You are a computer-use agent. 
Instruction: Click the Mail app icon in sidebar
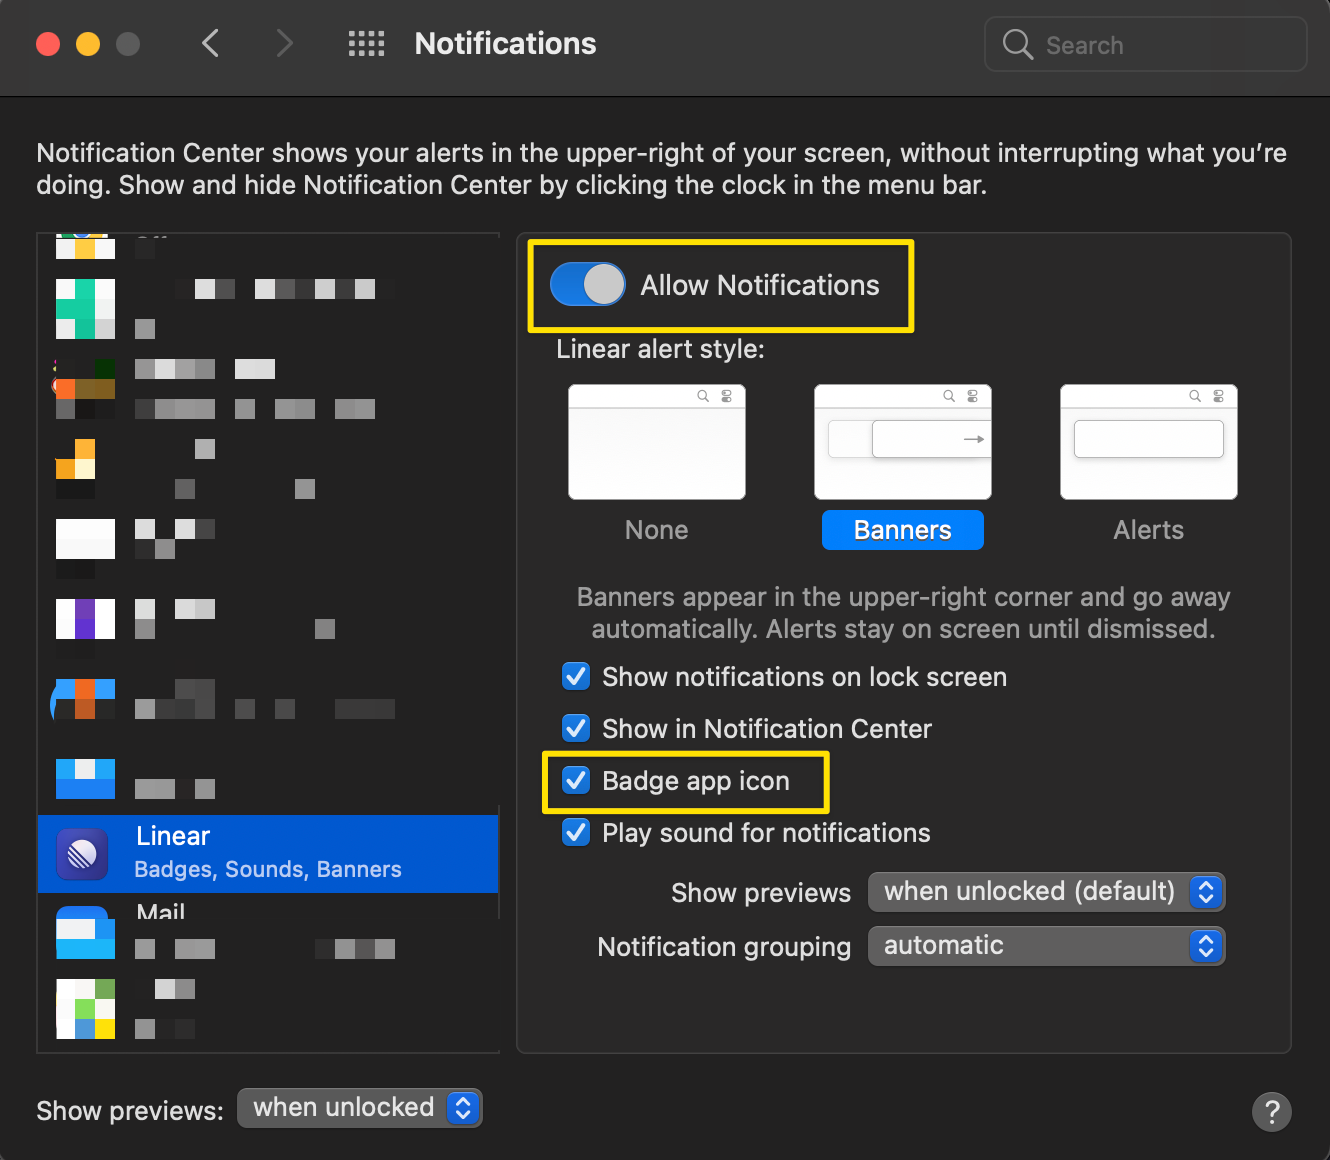tap(84, 932)
